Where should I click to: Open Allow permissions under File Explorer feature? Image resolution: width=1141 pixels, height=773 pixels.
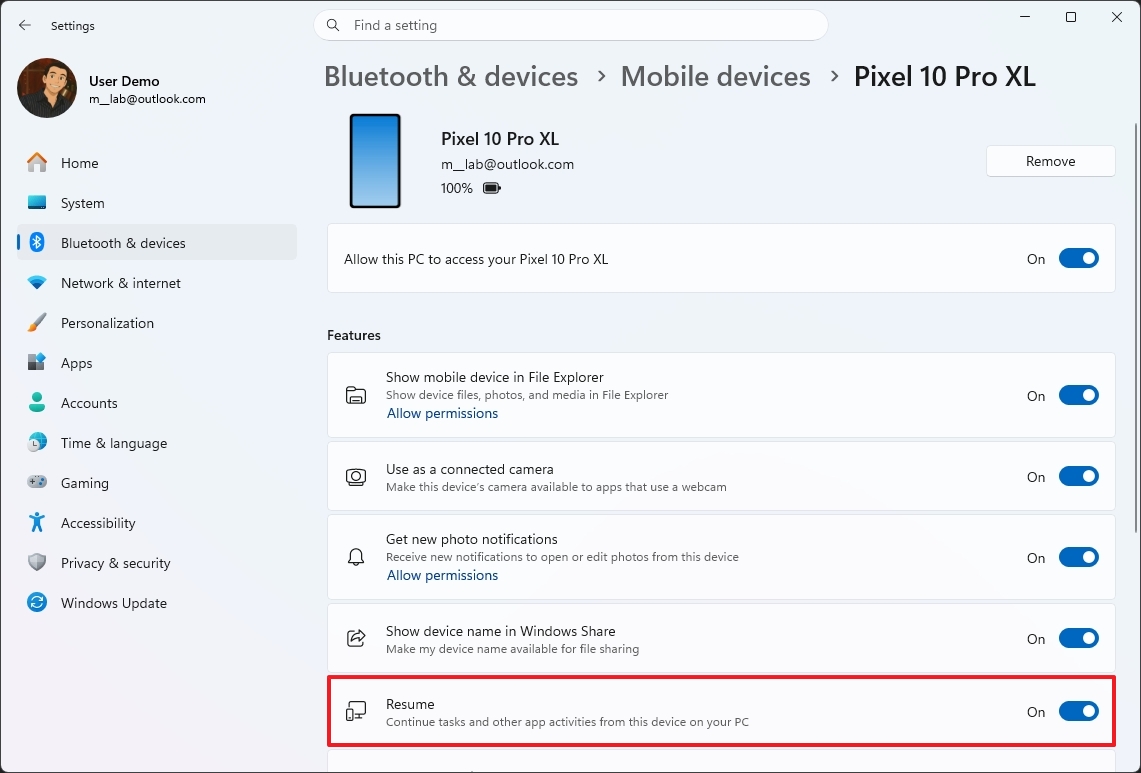(x=442, y=413)
